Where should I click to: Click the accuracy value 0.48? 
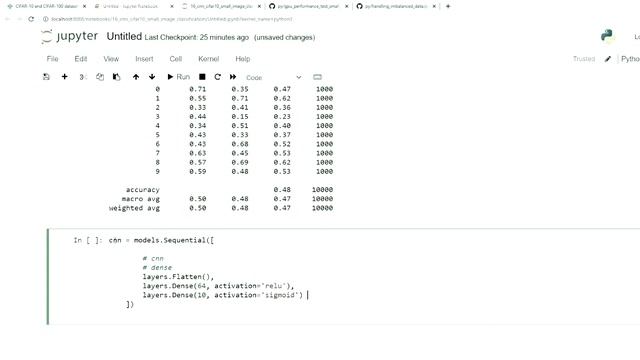coord(282,189)
